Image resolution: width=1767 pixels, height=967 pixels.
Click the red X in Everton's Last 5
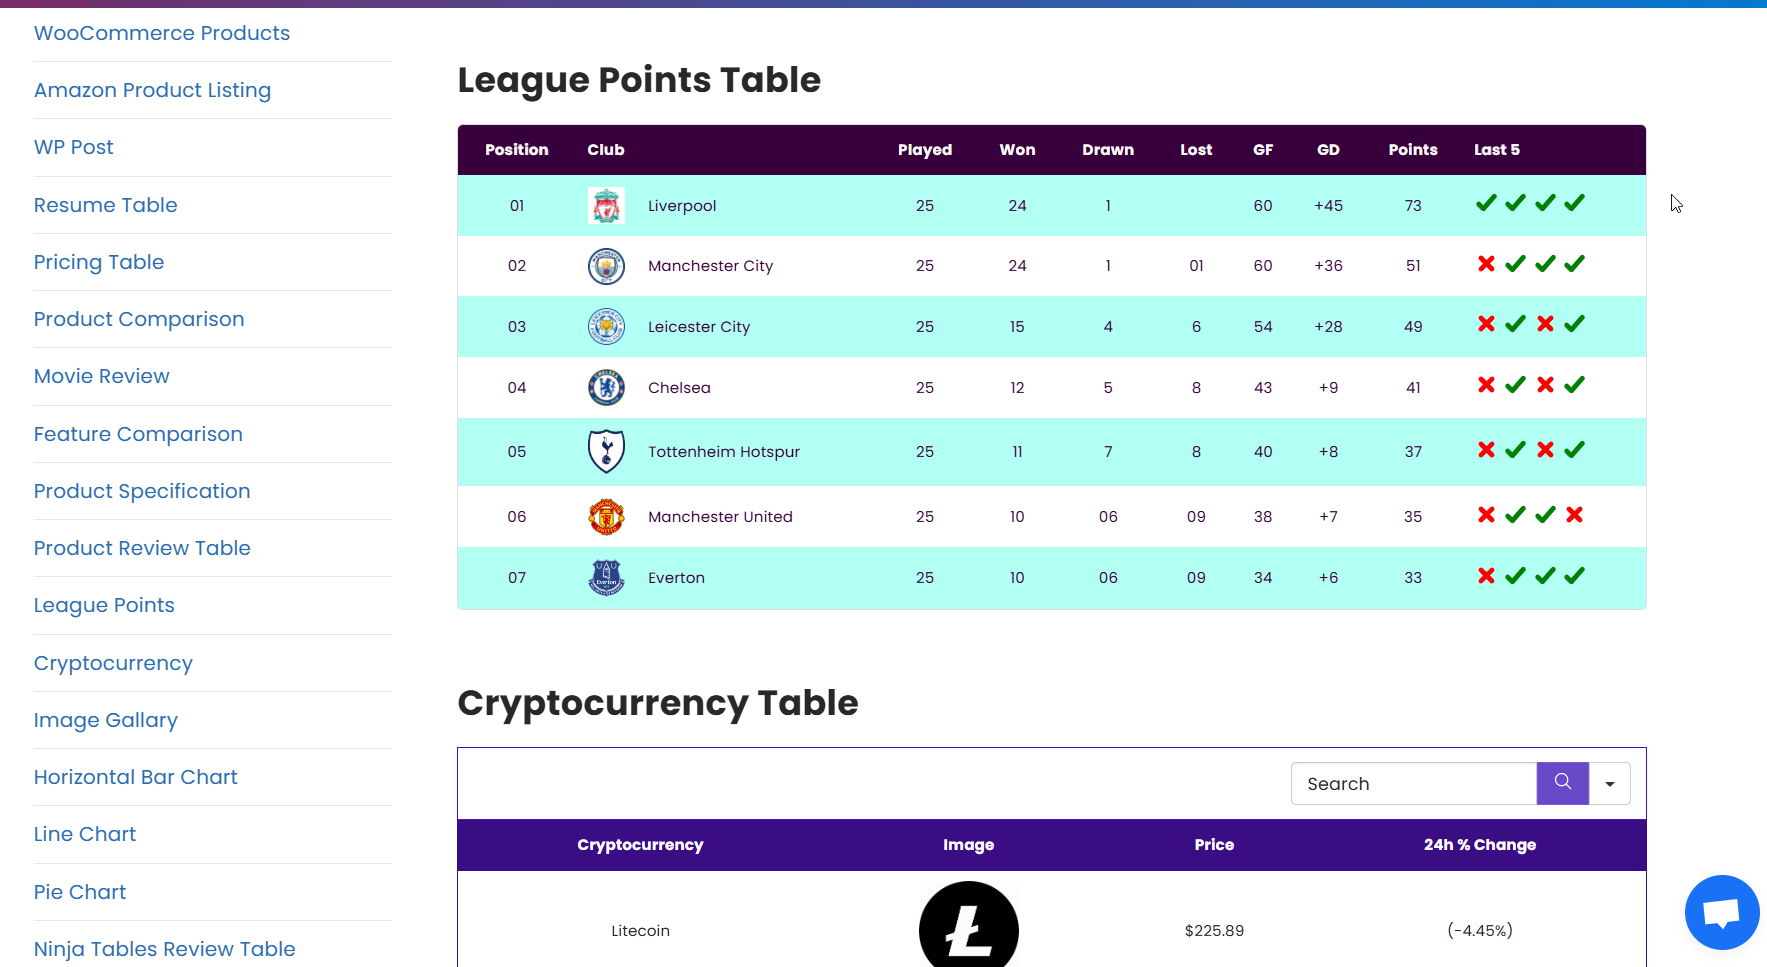[1486, 575]
